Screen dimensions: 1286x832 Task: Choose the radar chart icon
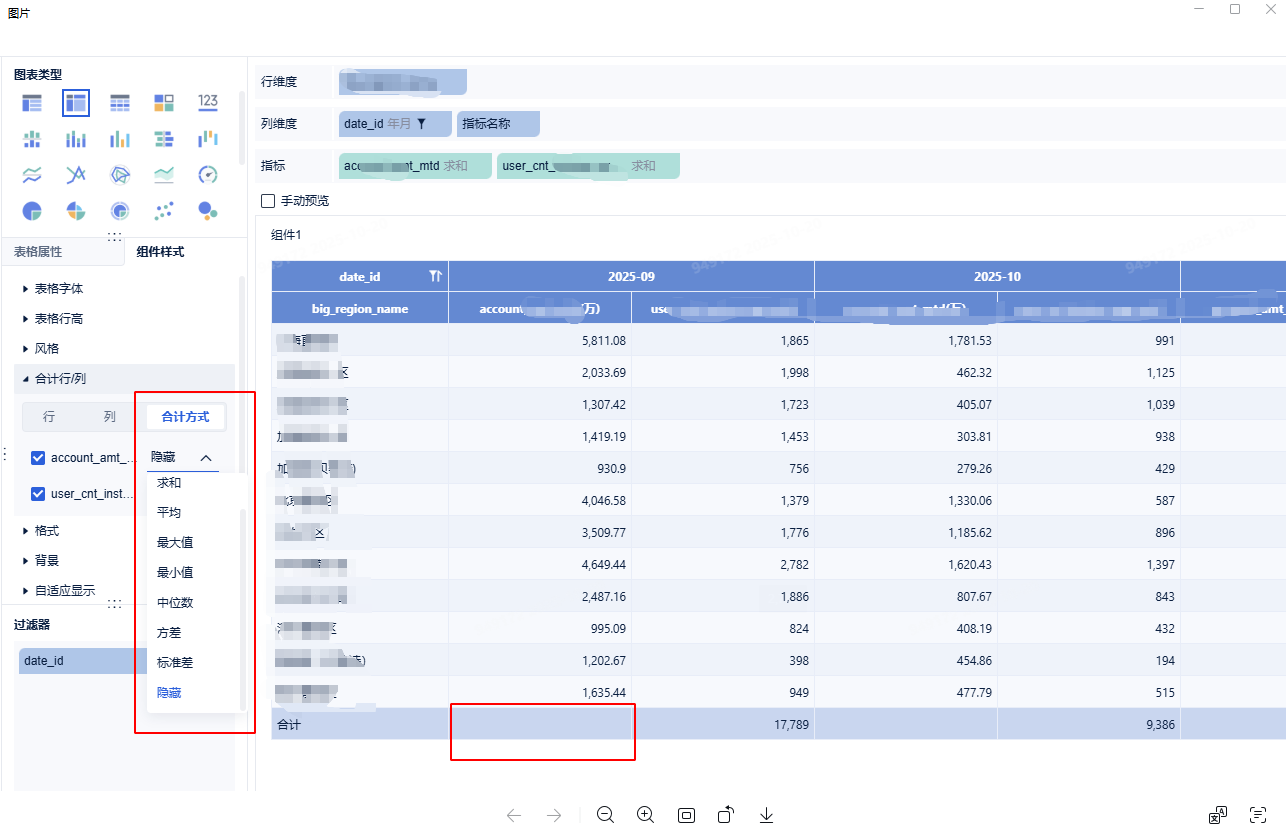click(x=120, y=175)
